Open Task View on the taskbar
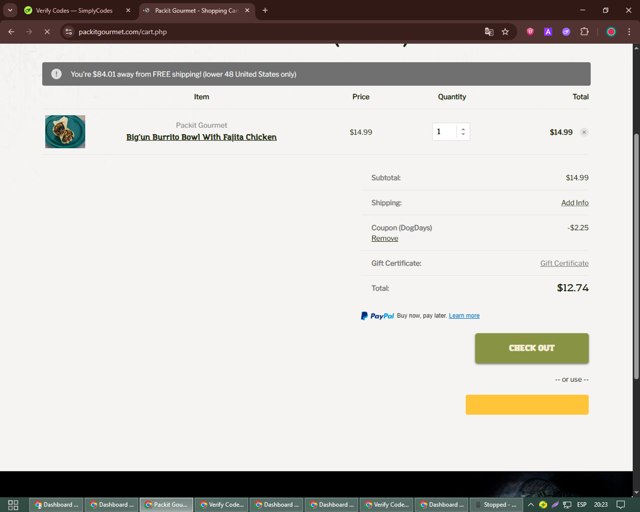The height and width of the screenshot is (512, 640). click(13, 505)
